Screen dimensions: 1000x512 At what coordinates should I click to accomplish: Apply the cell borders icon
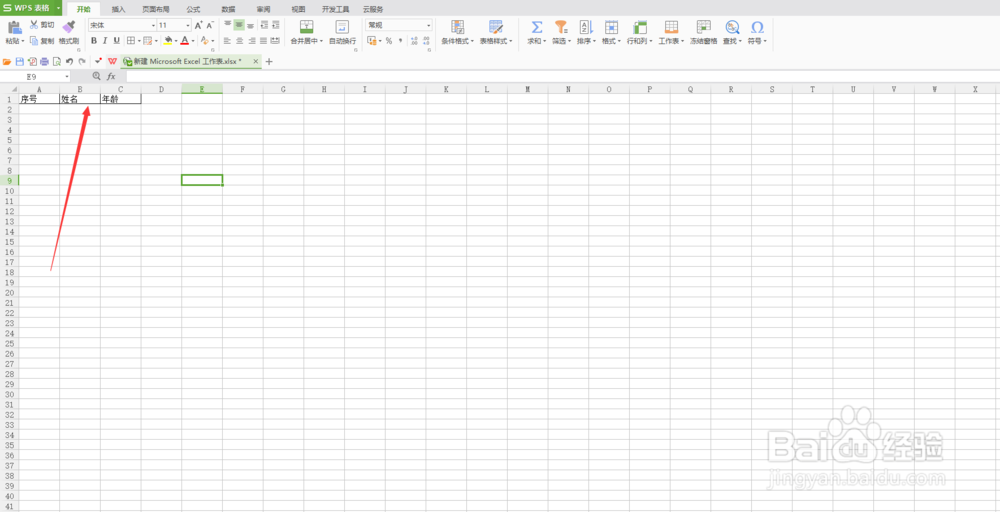pos(131,41)
